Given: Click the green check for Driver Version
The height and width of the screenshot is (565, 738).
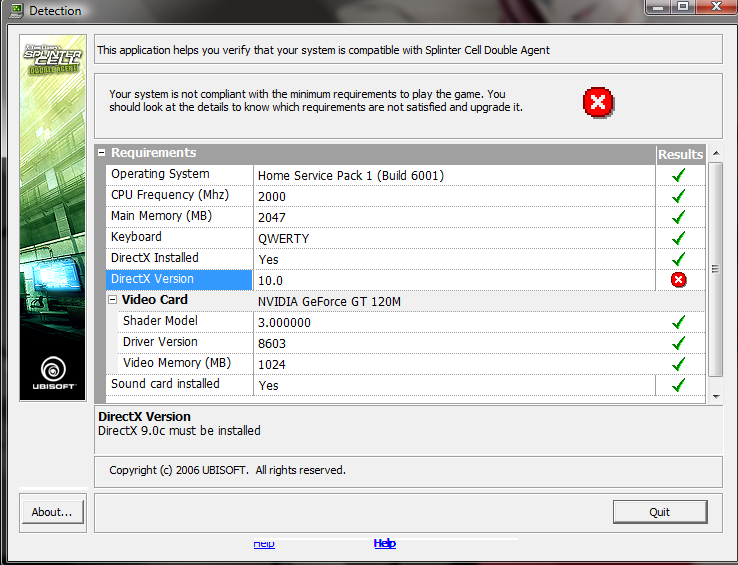Looking at the screenshot, I should [678, 343].
